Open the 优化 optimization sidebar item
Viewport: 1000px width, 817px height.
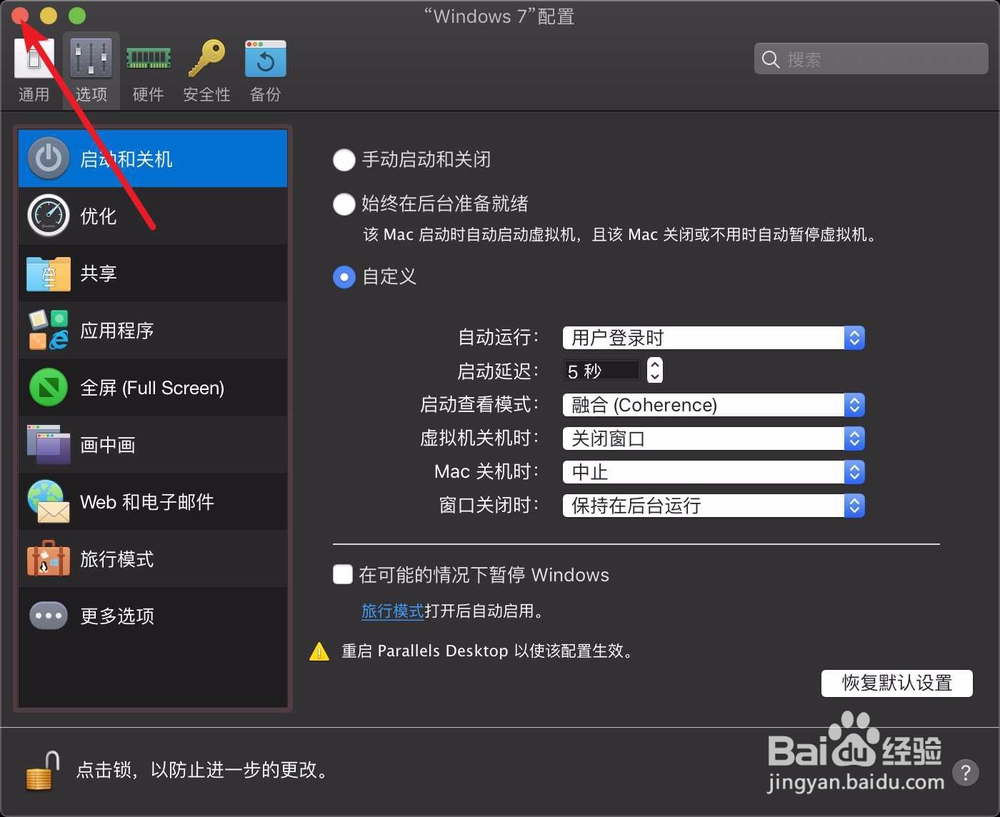click(x=152, y=216)
